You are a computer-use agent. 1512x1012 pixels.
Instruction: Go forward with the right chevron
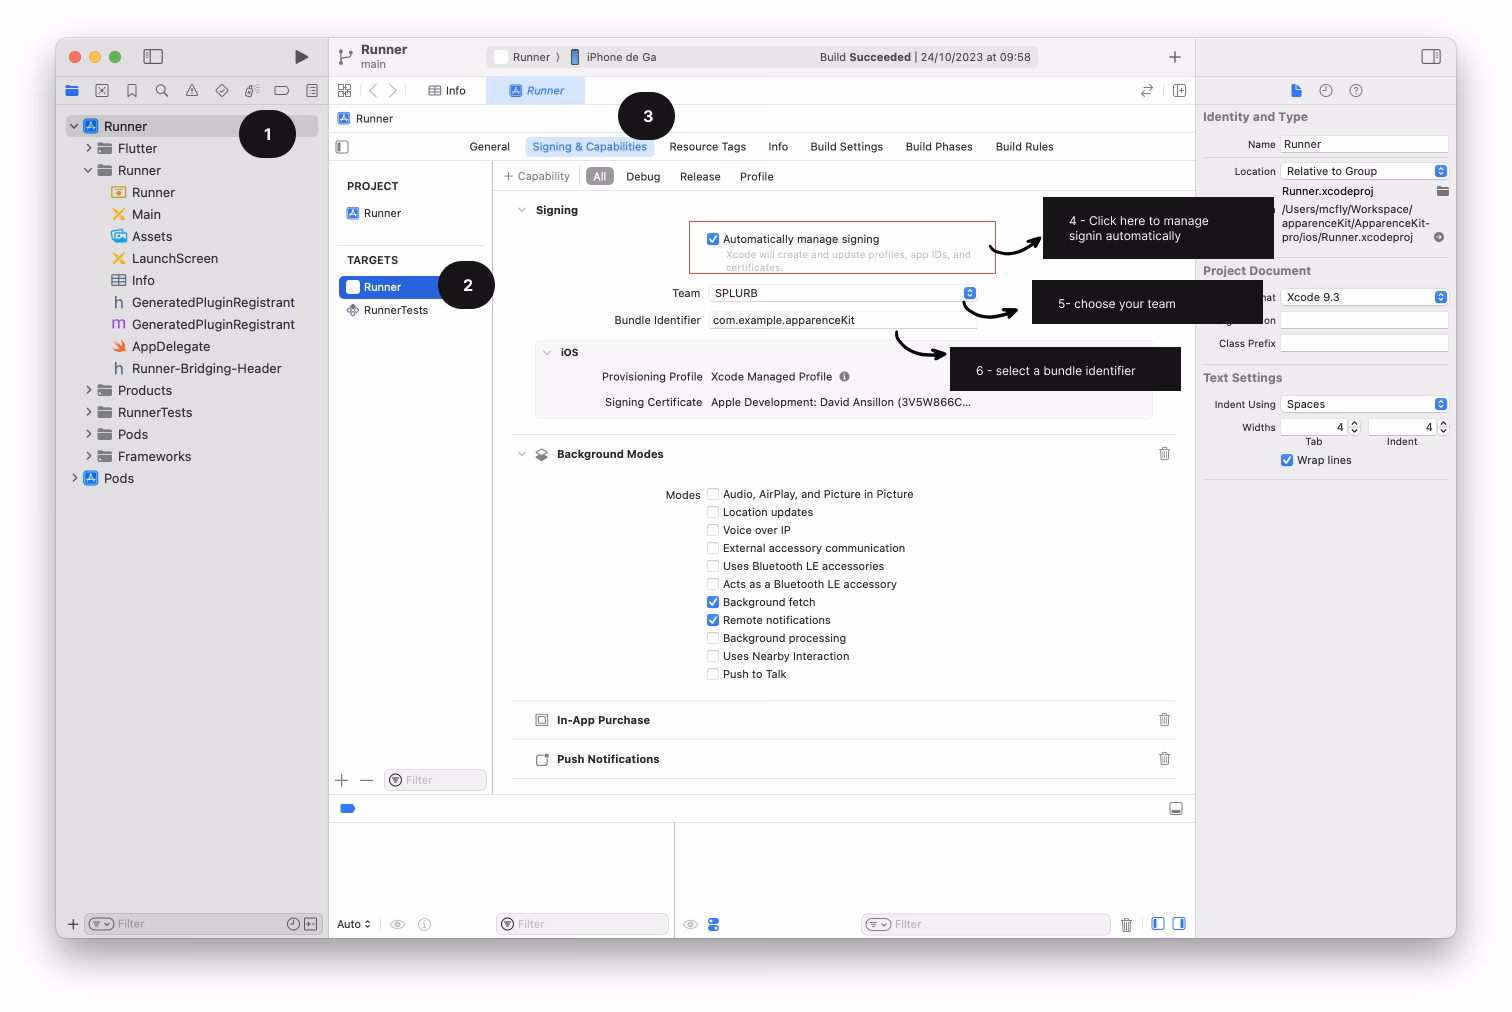coord(393,90)
